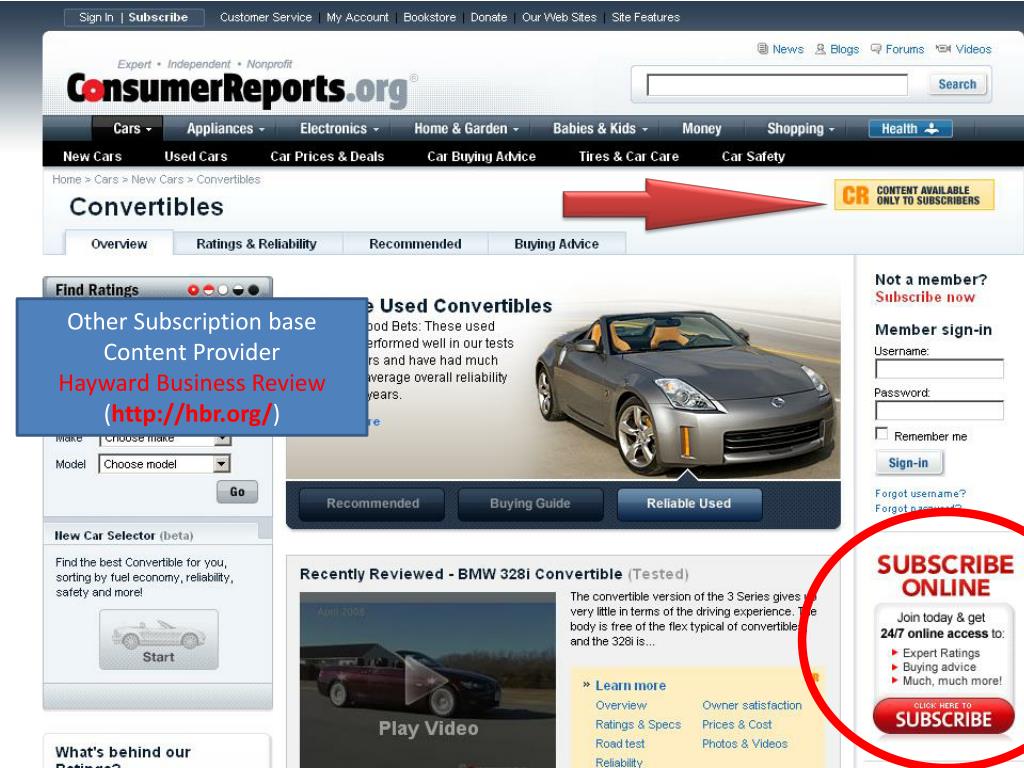Image resolution: width=1024 pixels, height=768 pixels.
Task: Check the Remember me checkbox
Action: pos(882,434)
